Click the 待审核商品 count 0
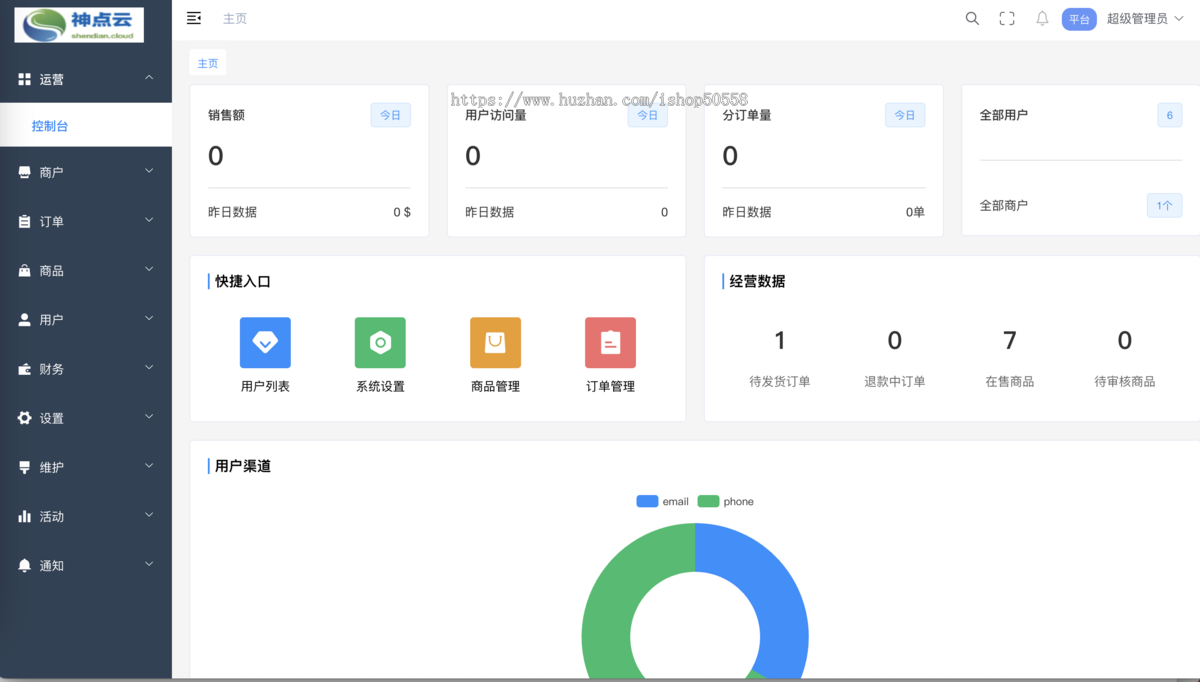 [1125, 341]
